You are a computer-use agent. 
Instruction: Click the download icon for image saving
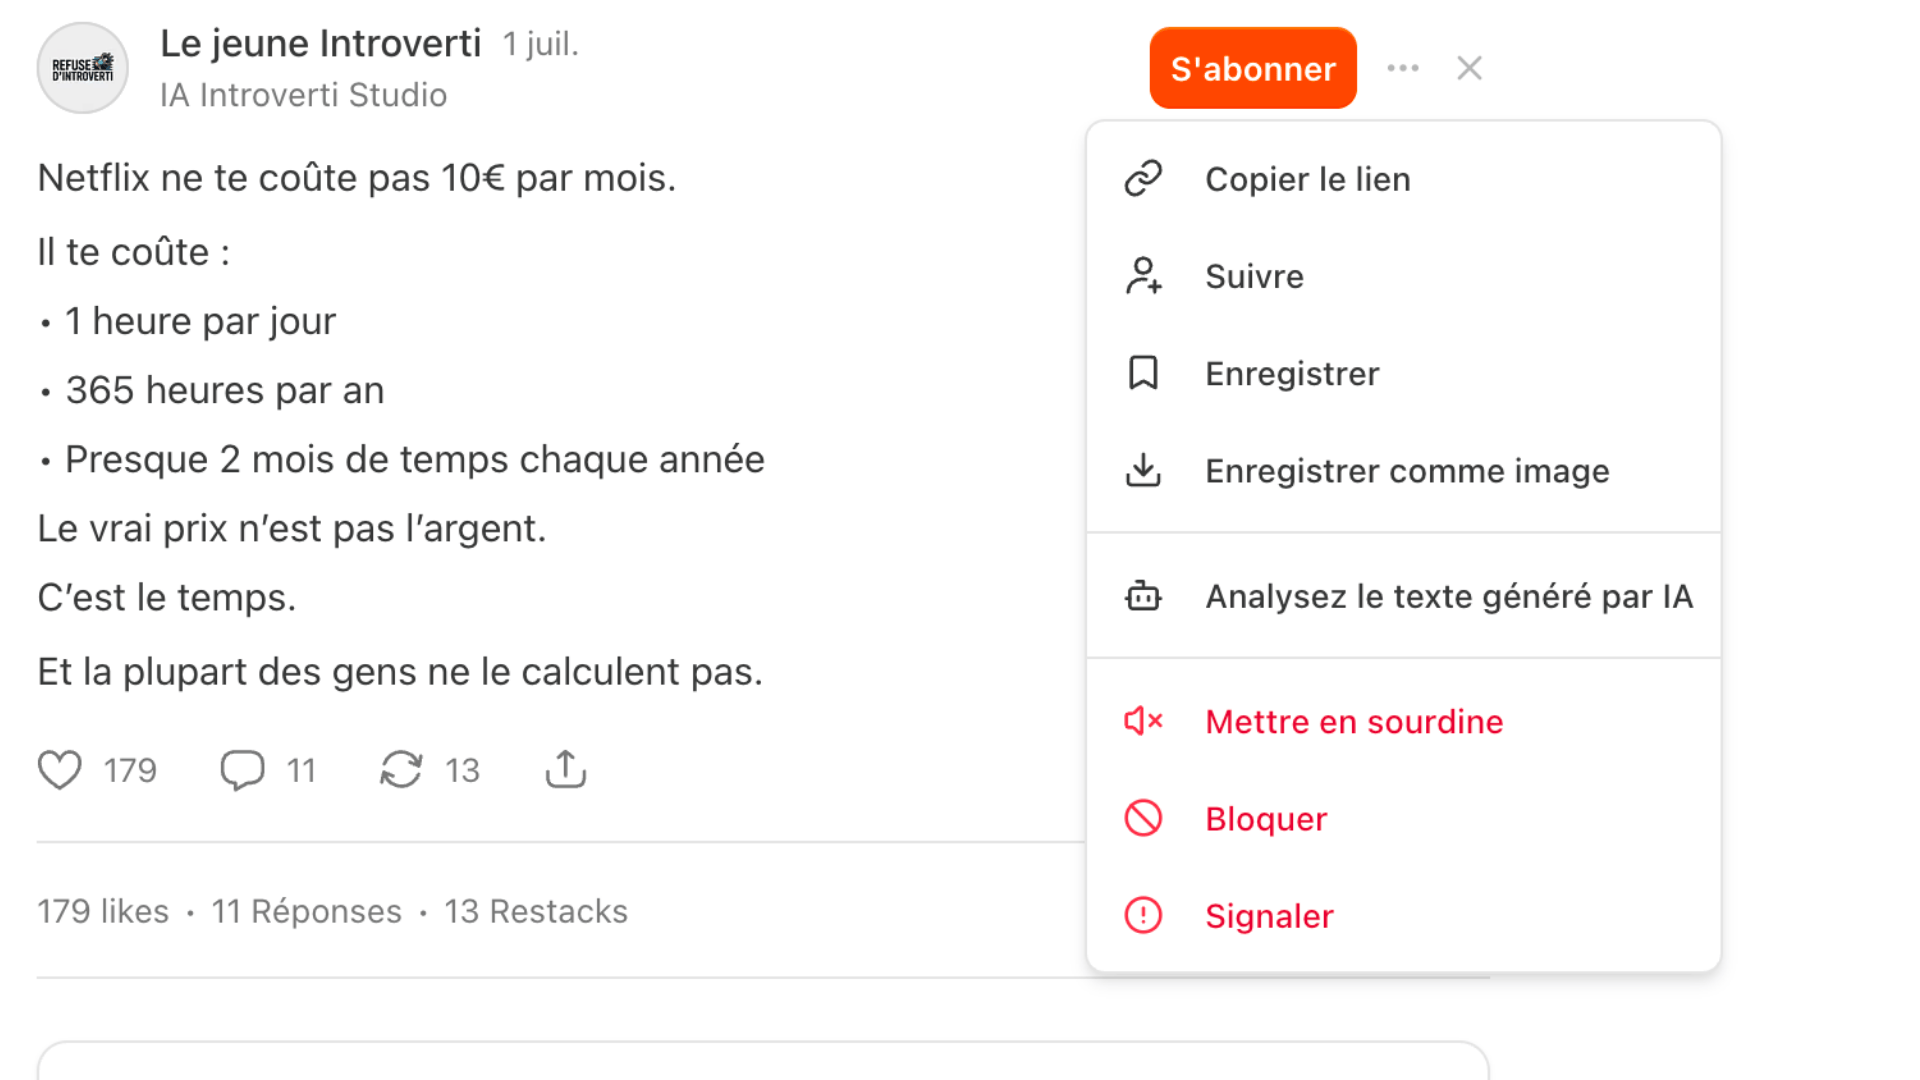tap(1143, 470)
